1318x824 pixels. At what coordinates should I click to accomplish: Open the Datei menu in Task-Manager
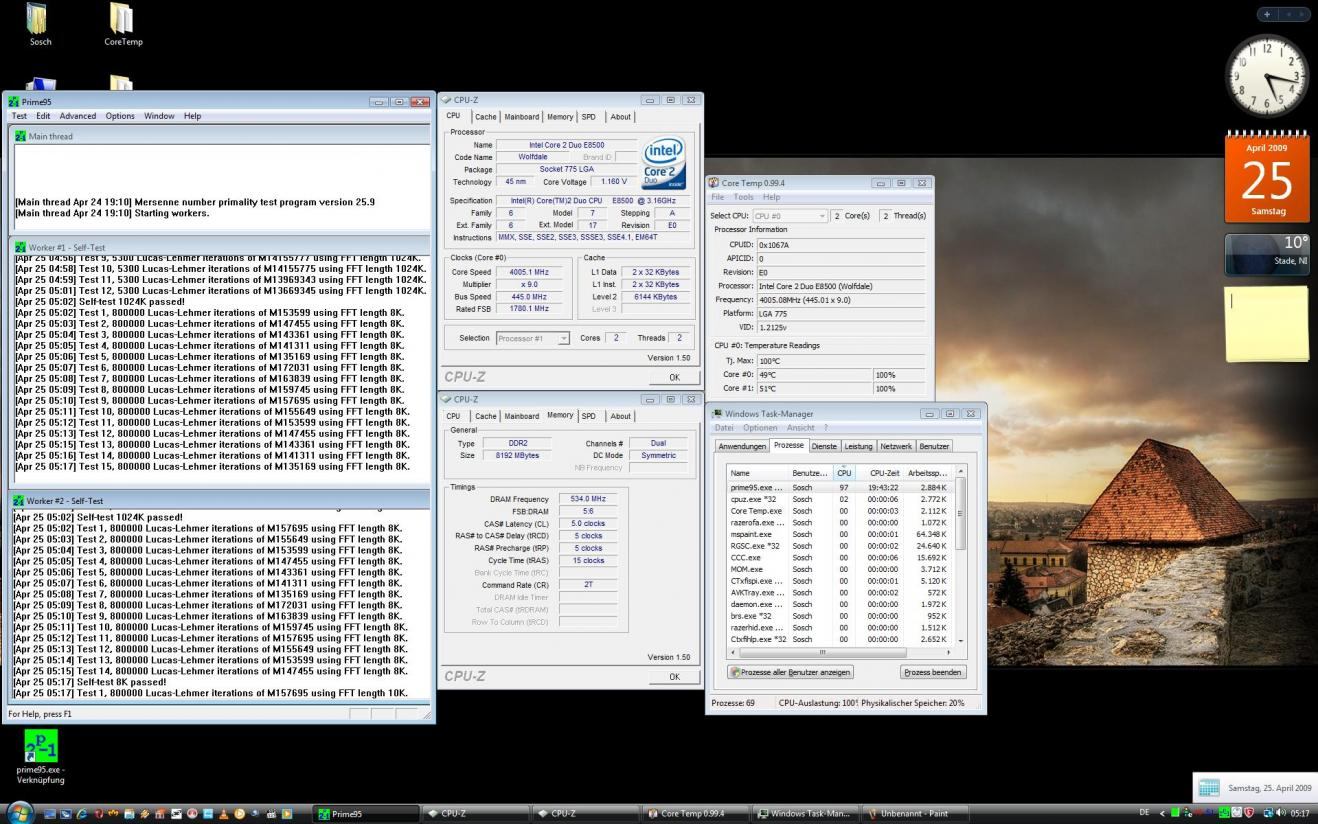pos(724,428)
